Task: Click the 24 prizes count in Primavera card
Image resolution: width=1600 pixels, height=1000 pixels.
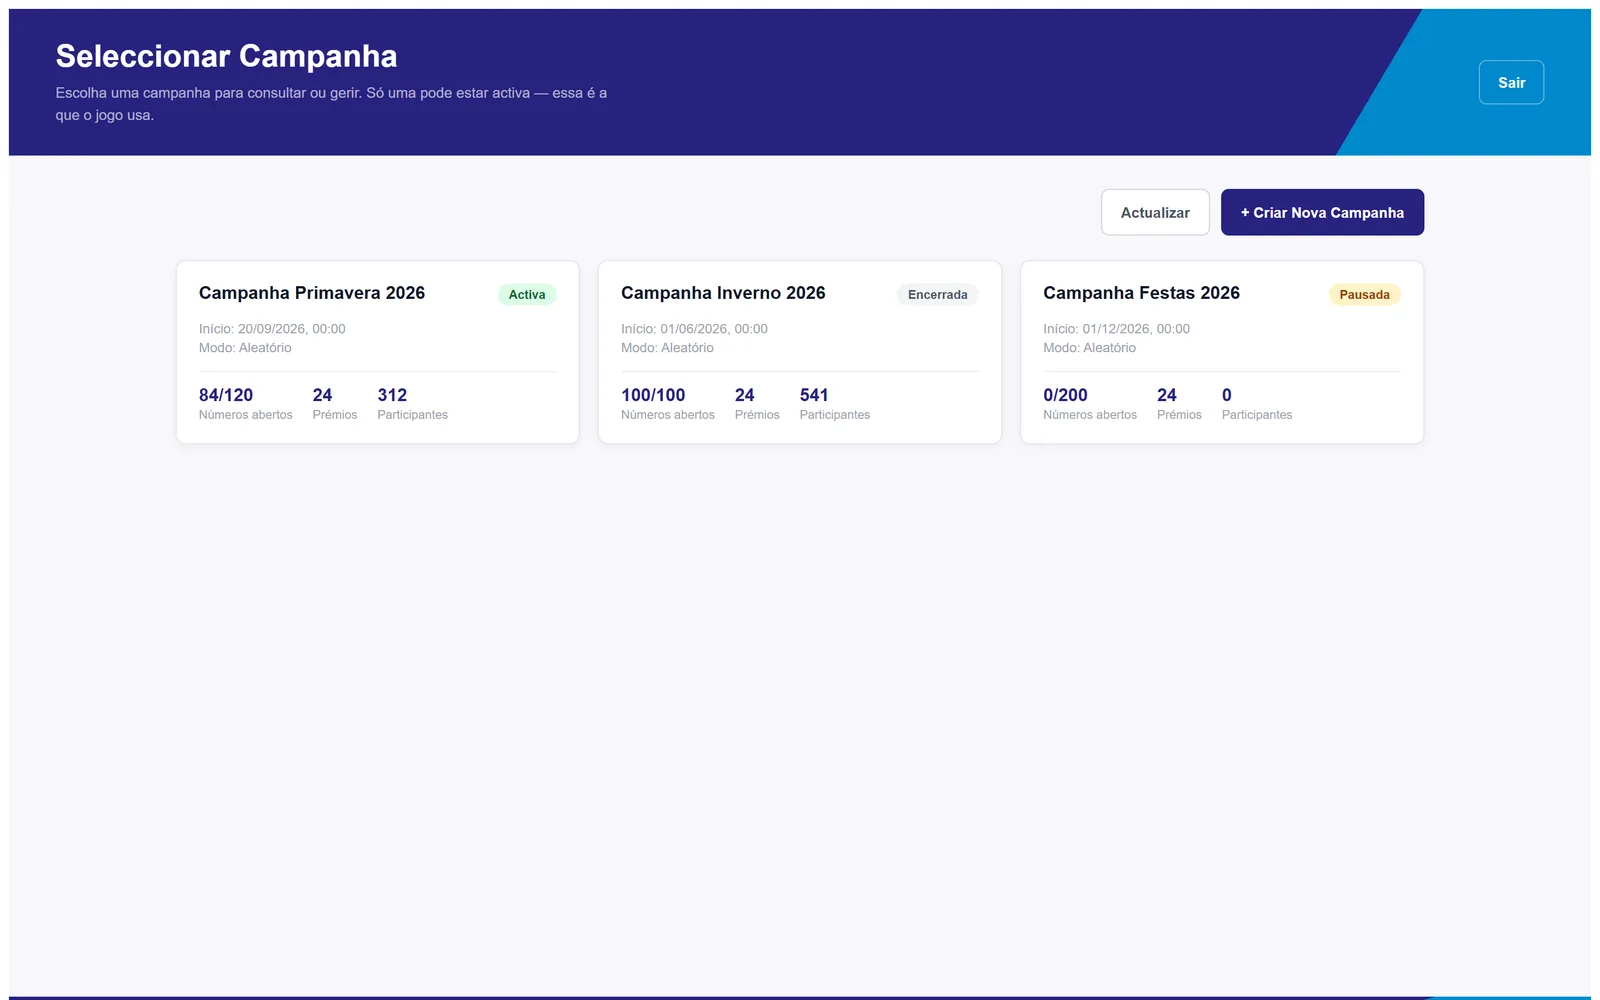Action: [x=322, y=395]
